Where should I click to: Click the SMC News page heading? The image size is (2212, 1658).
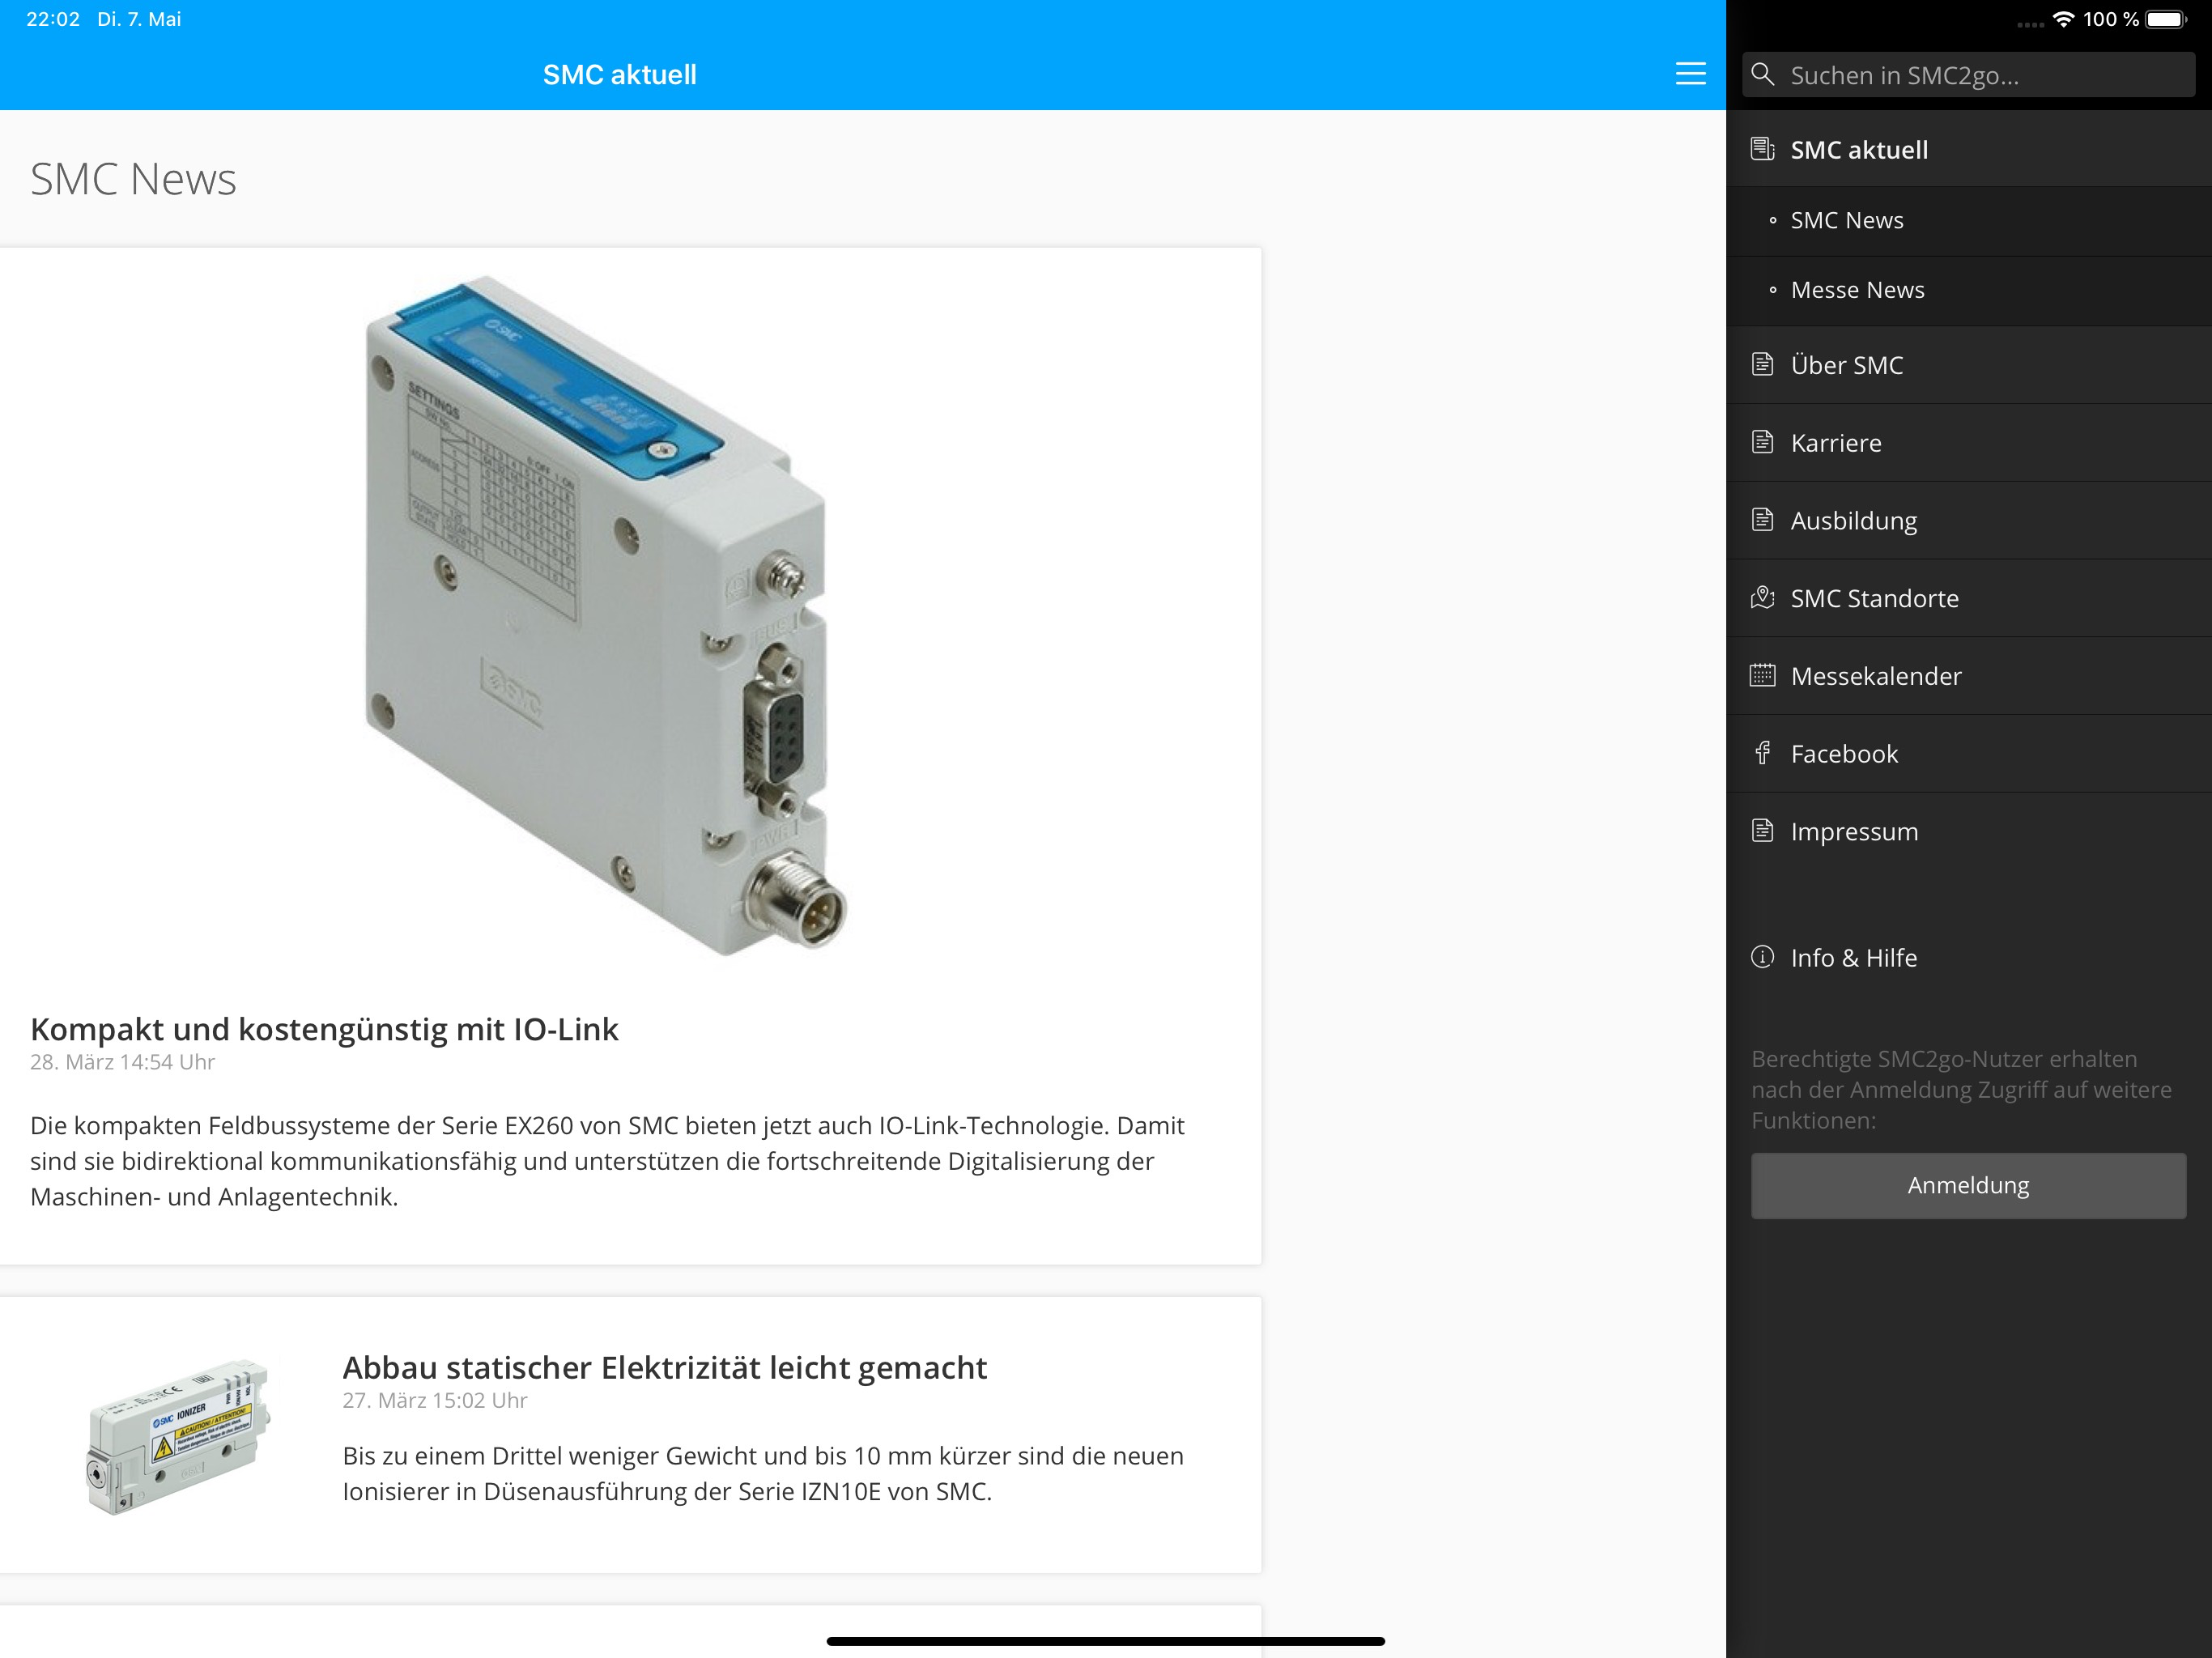133,179
